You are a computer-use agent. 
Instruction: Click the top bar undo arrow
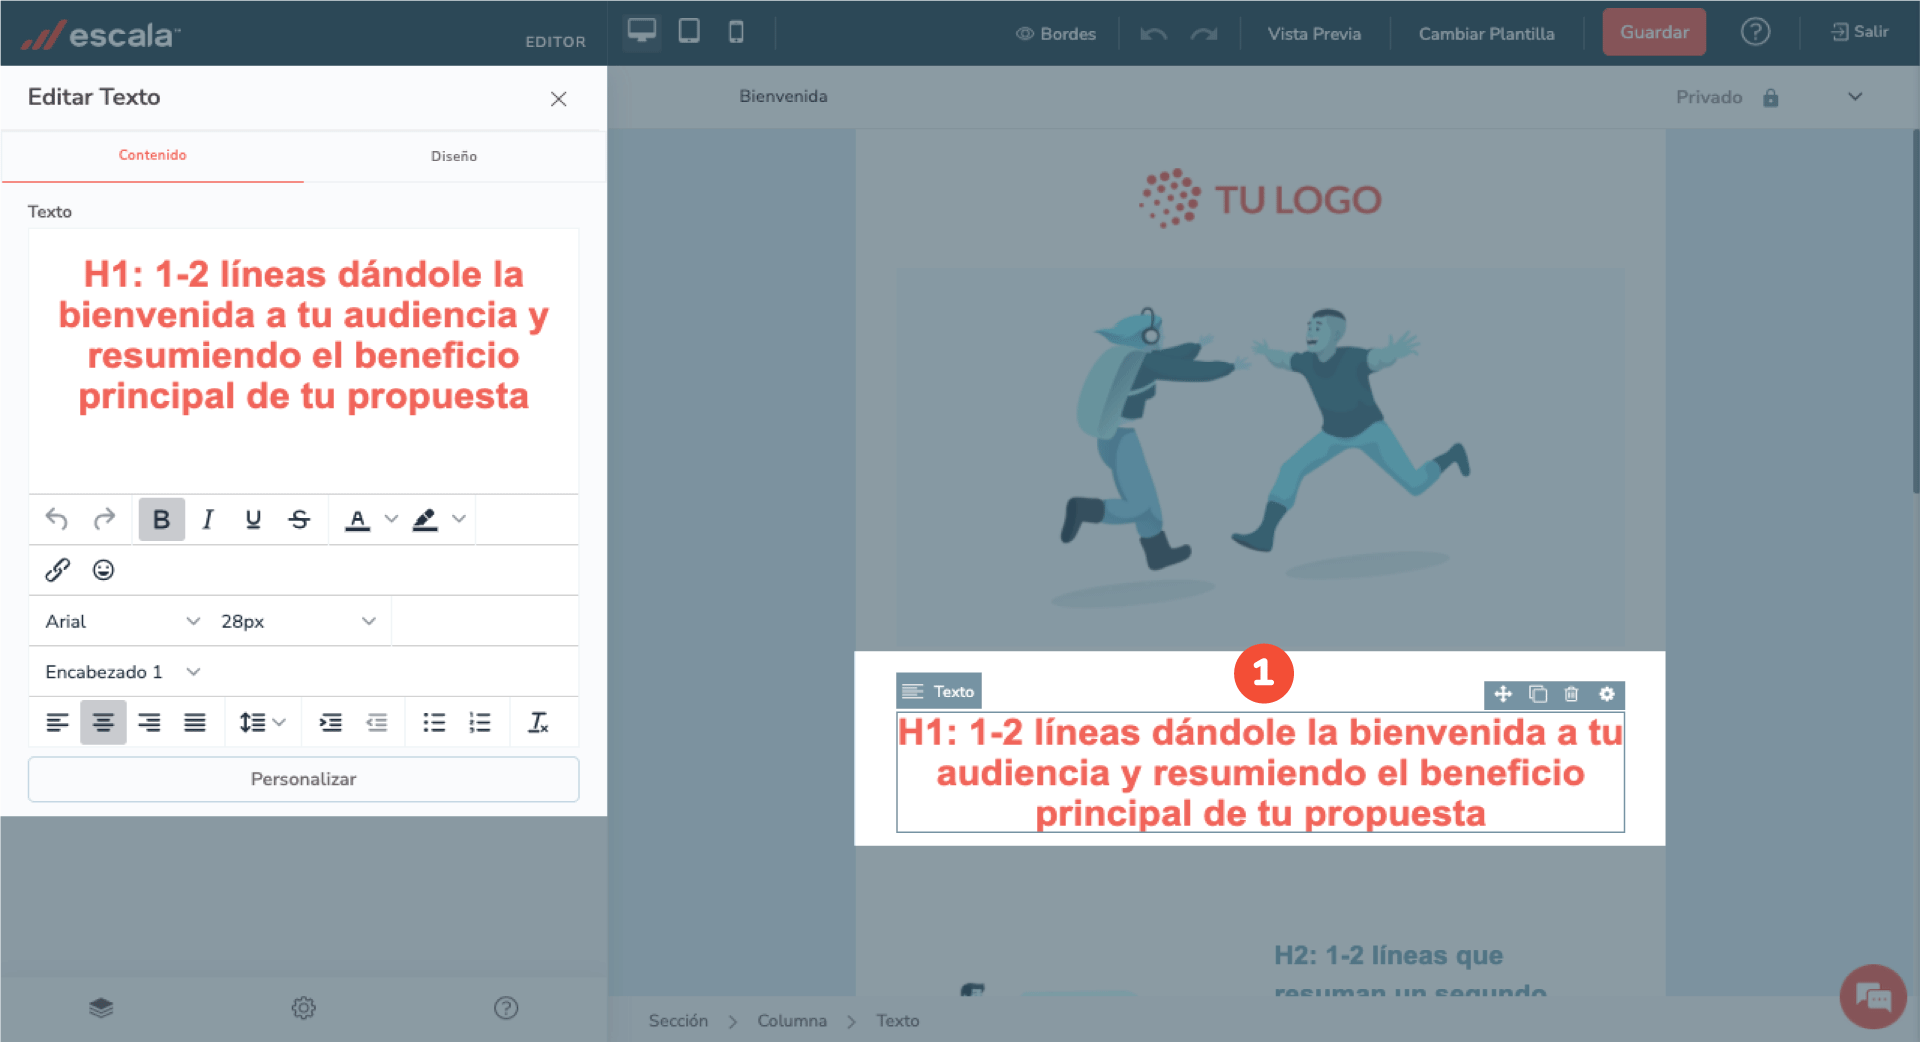(x=1153, y=34)
